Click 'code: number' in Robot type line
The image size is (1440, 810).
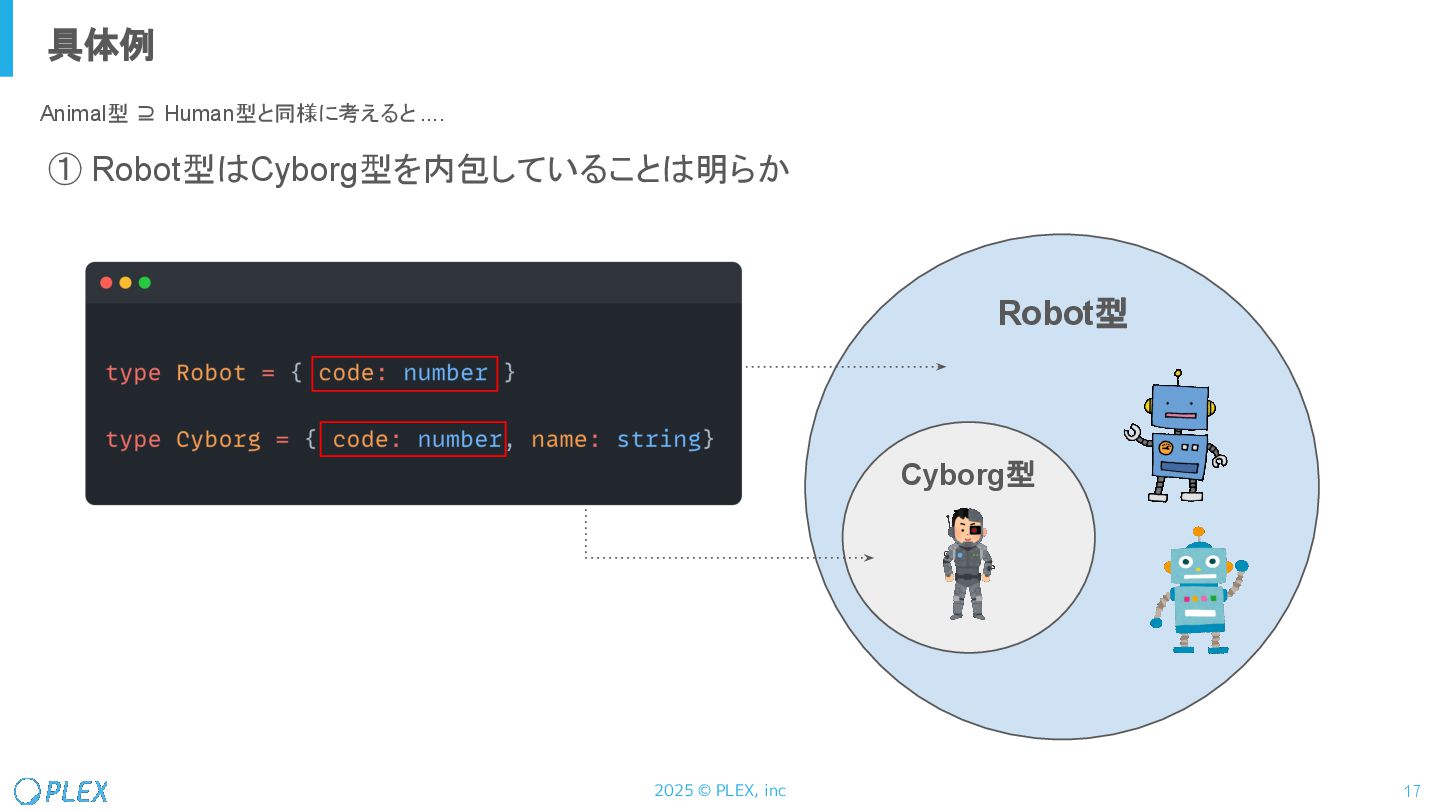[x=404, y=373]
